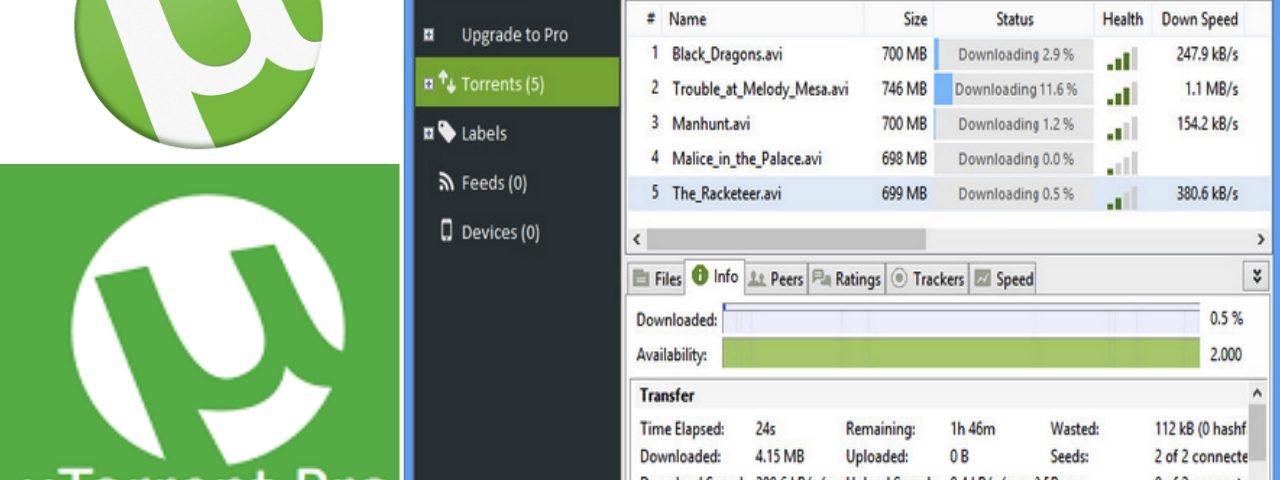Image resolution: width=1280 pixels, height=480 pixels.
Task: Click Black_Dragons.avi progress bar at 2.9 %
Action: [1015, 54]
